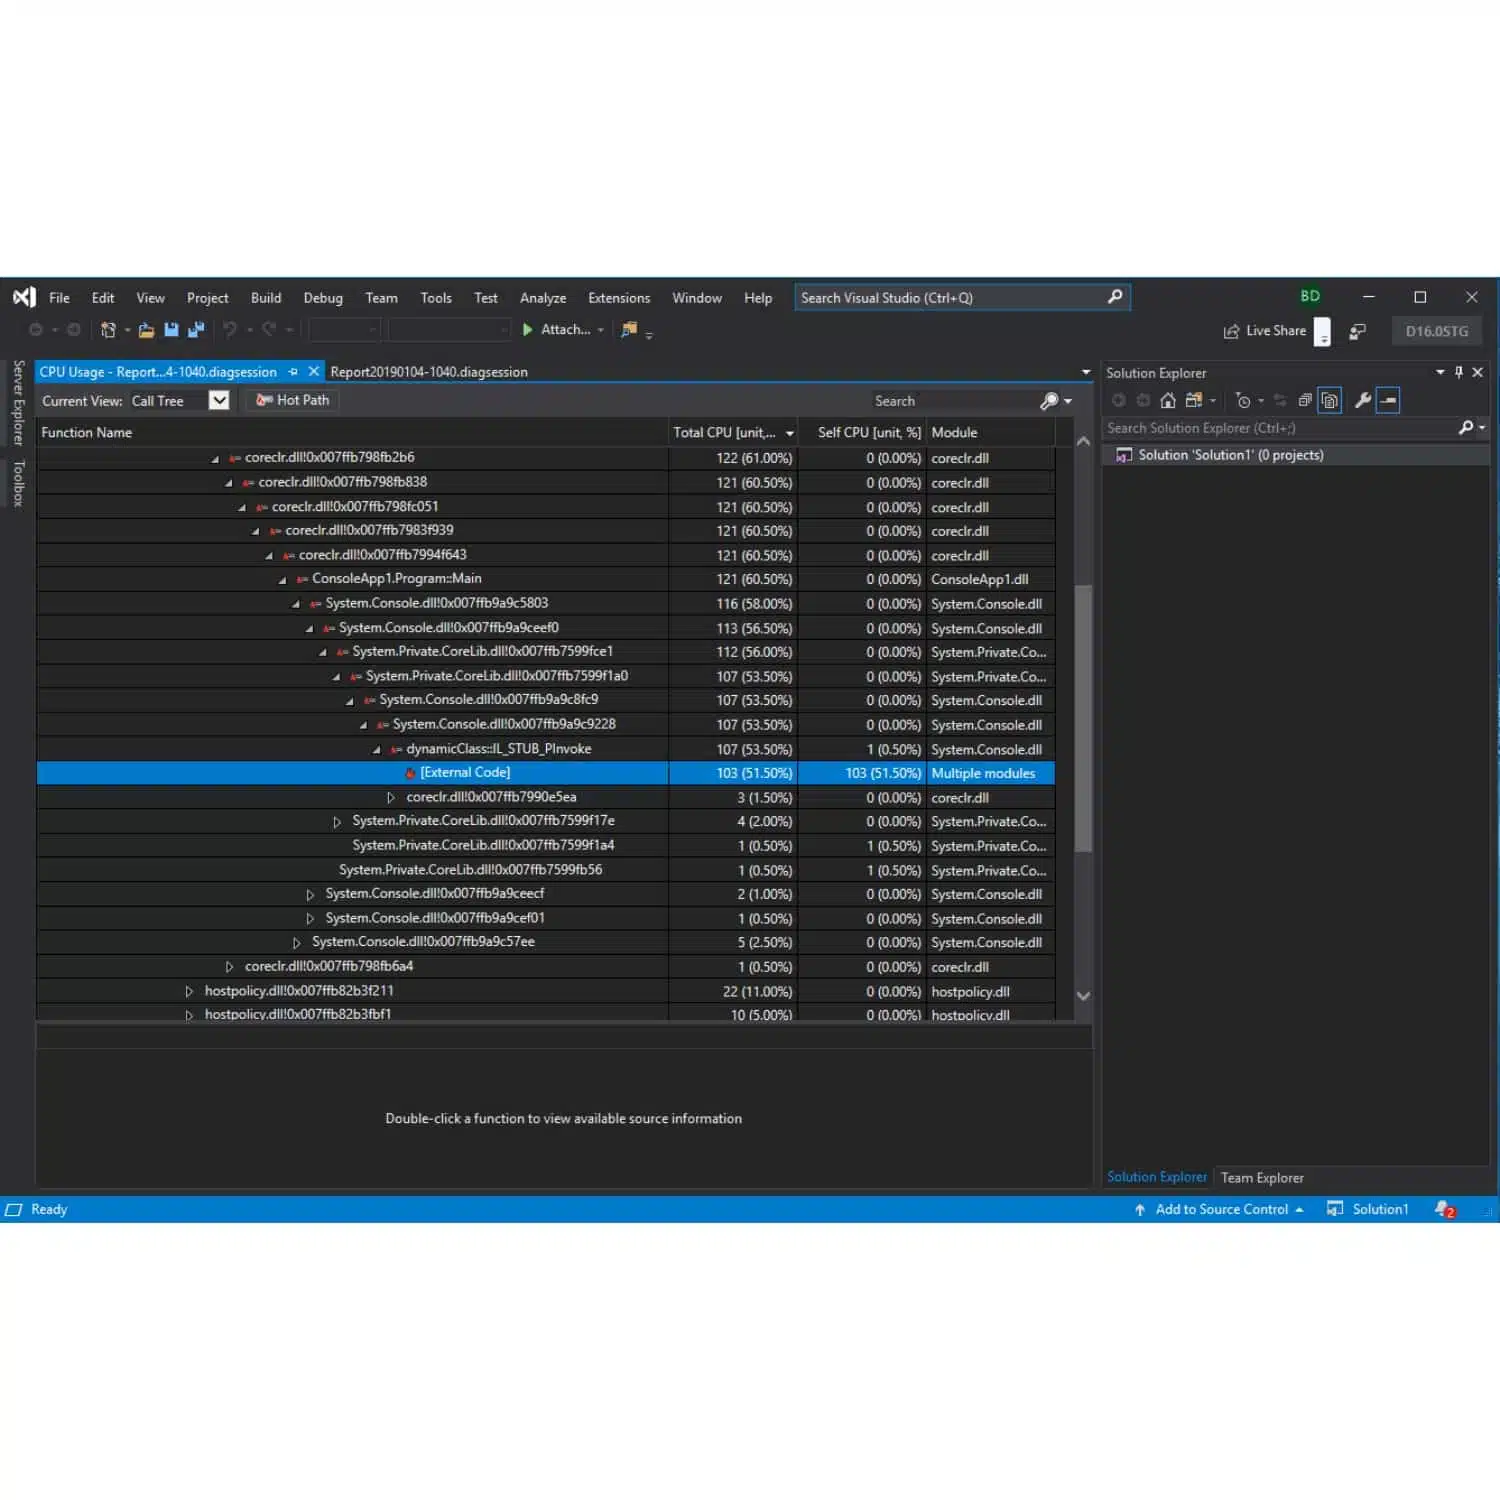1500x1500 pixels.
Task: Click the Undo toolbar icon
Action: 230,329
